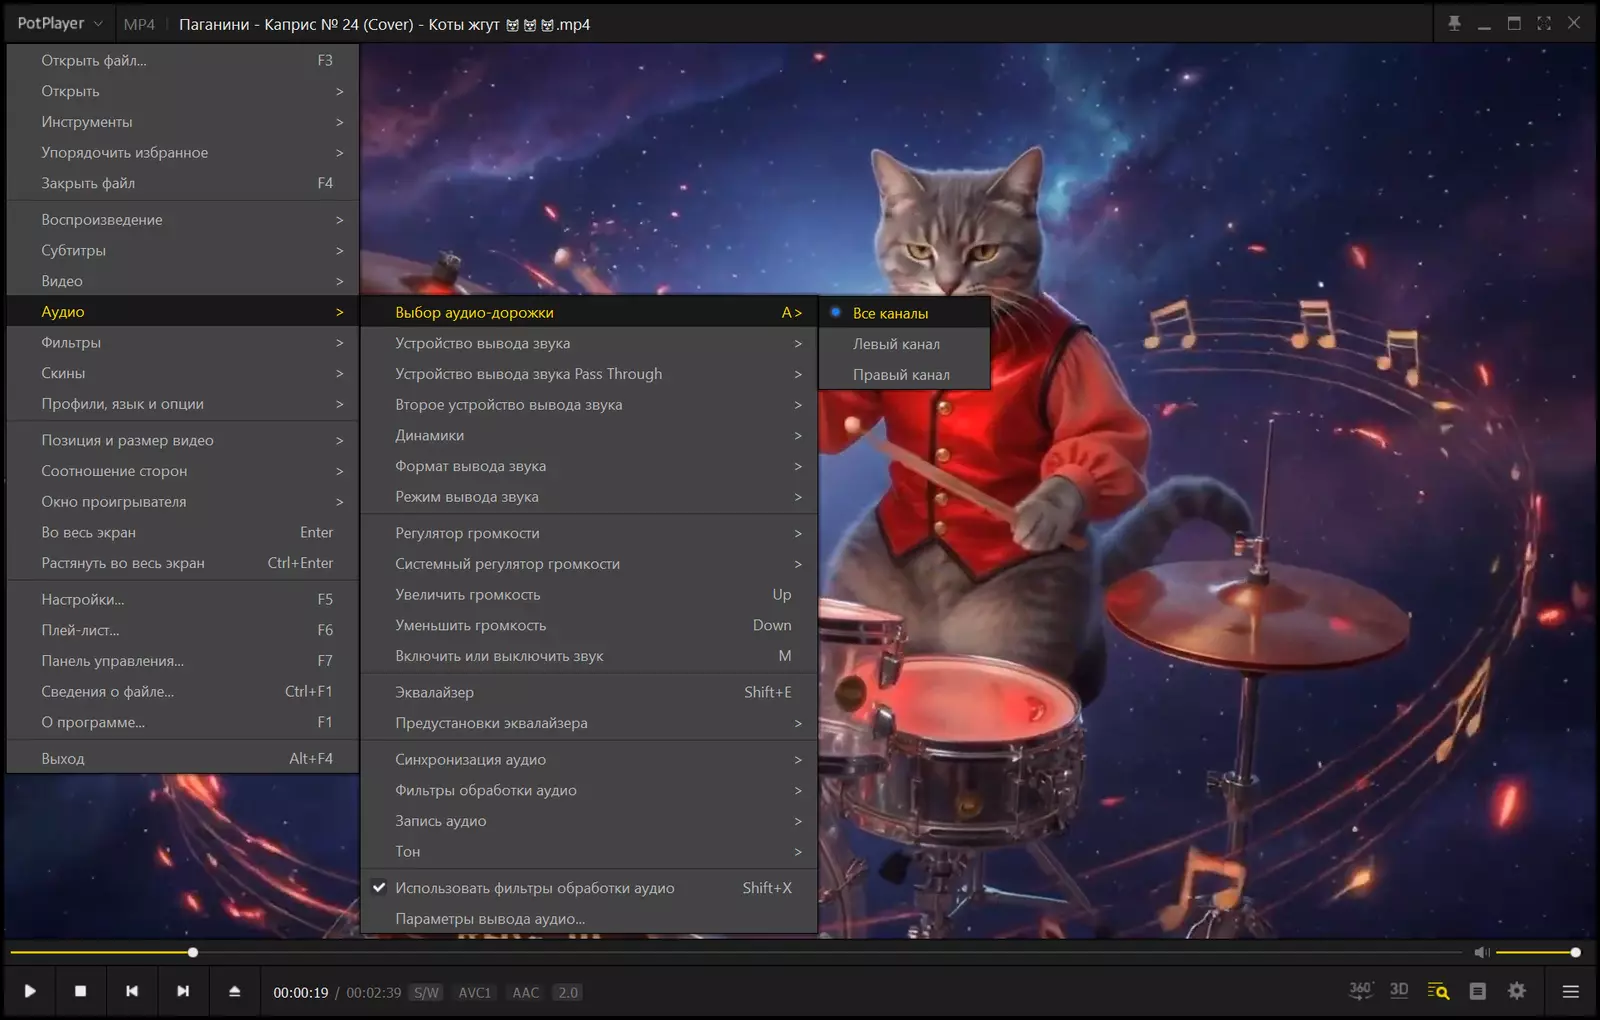Click 'Увеличить громкость' entry
1600x1020 pixels.
(x=589, y=594)
